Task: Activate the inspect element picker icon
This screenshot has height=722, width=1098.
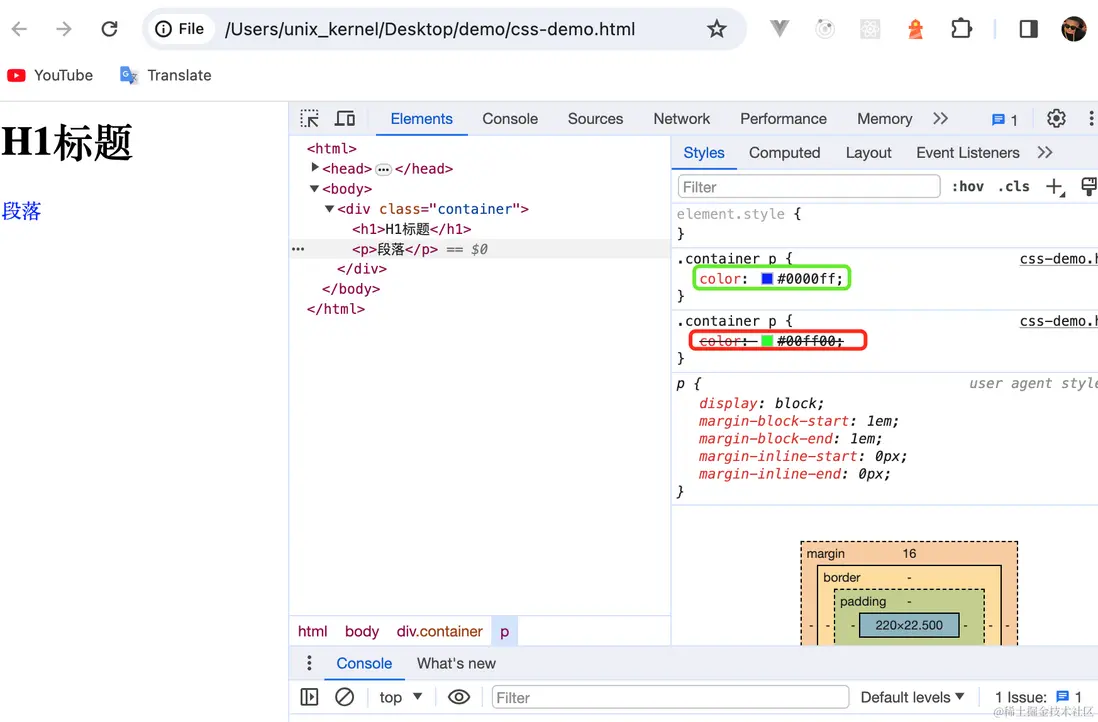Action: pos(310,119)
